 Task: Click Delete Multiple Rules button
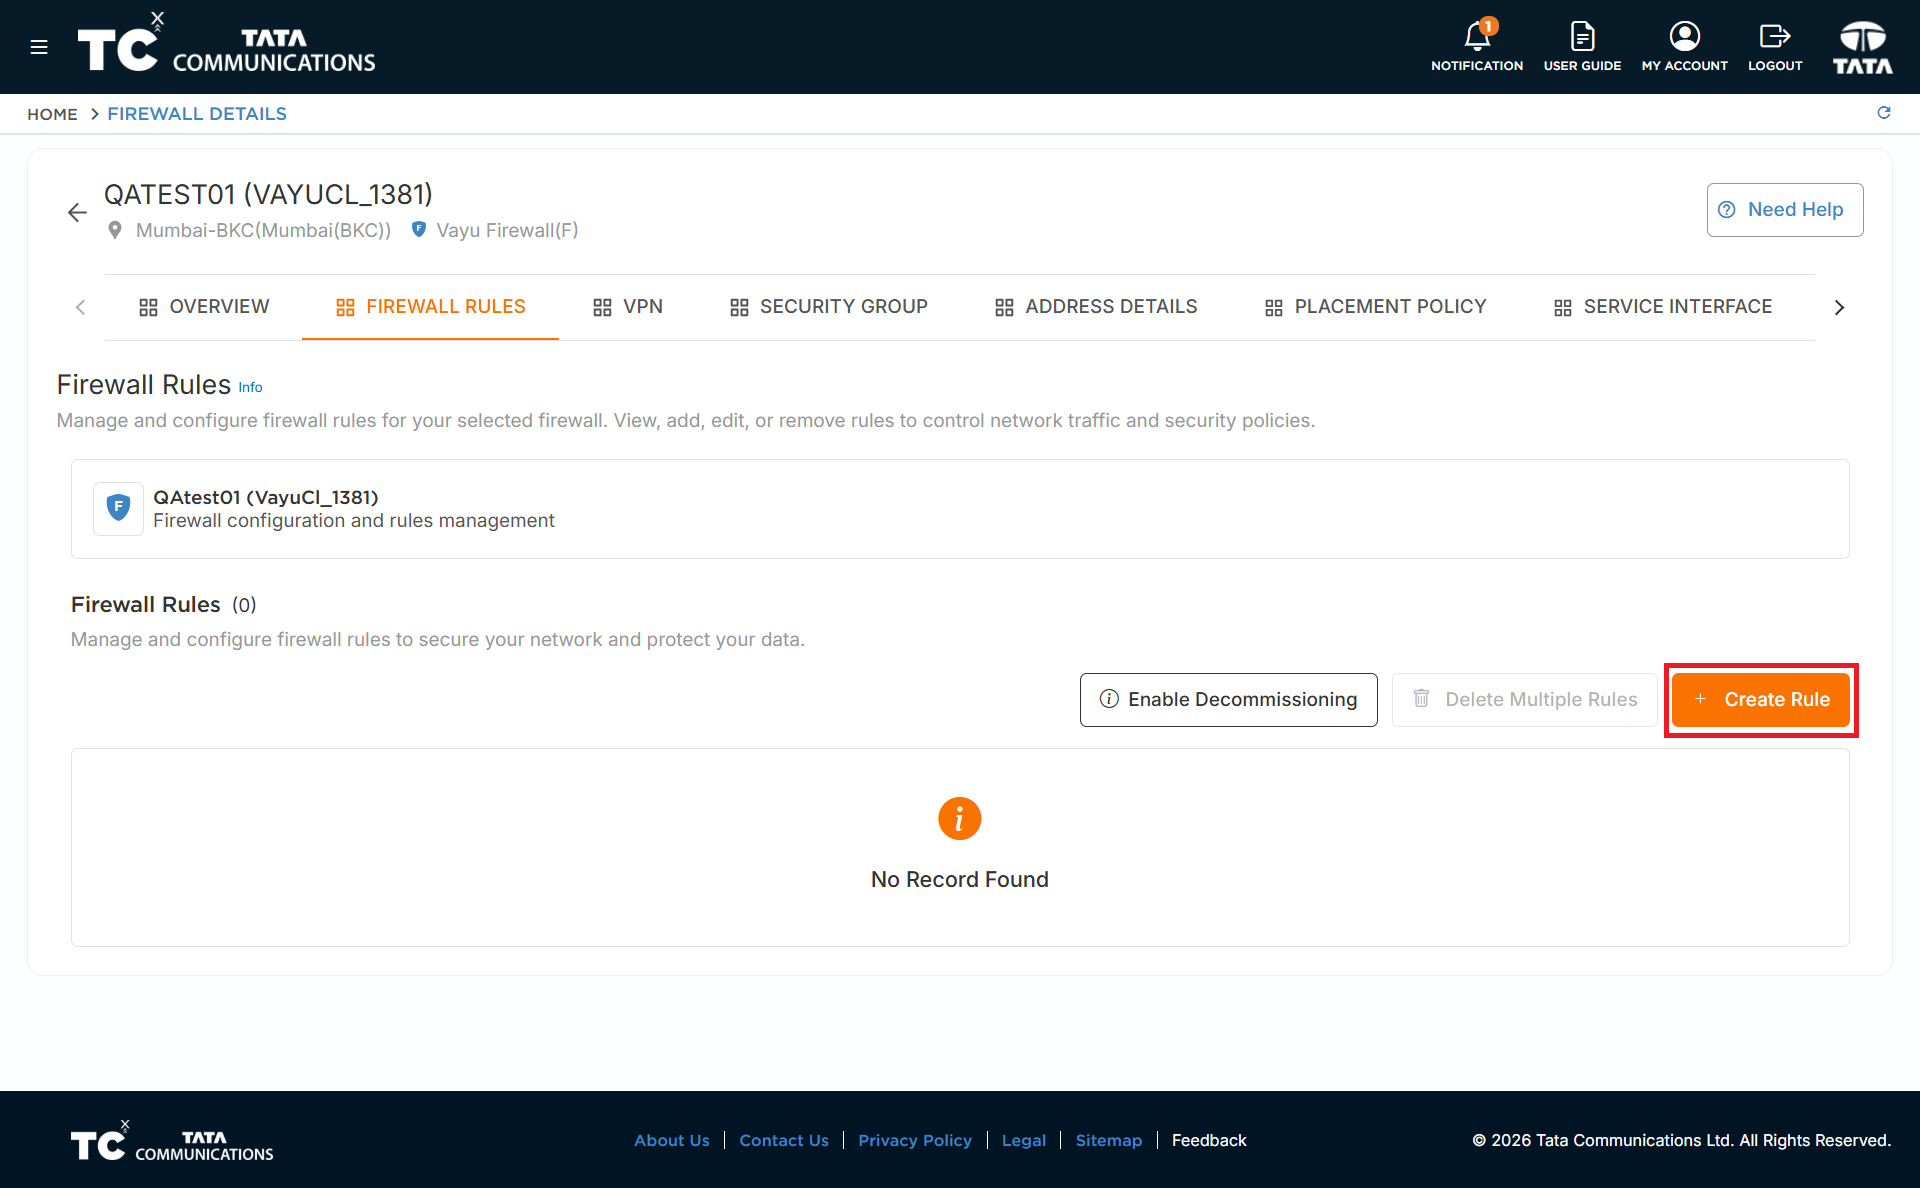click(1524, 700)
